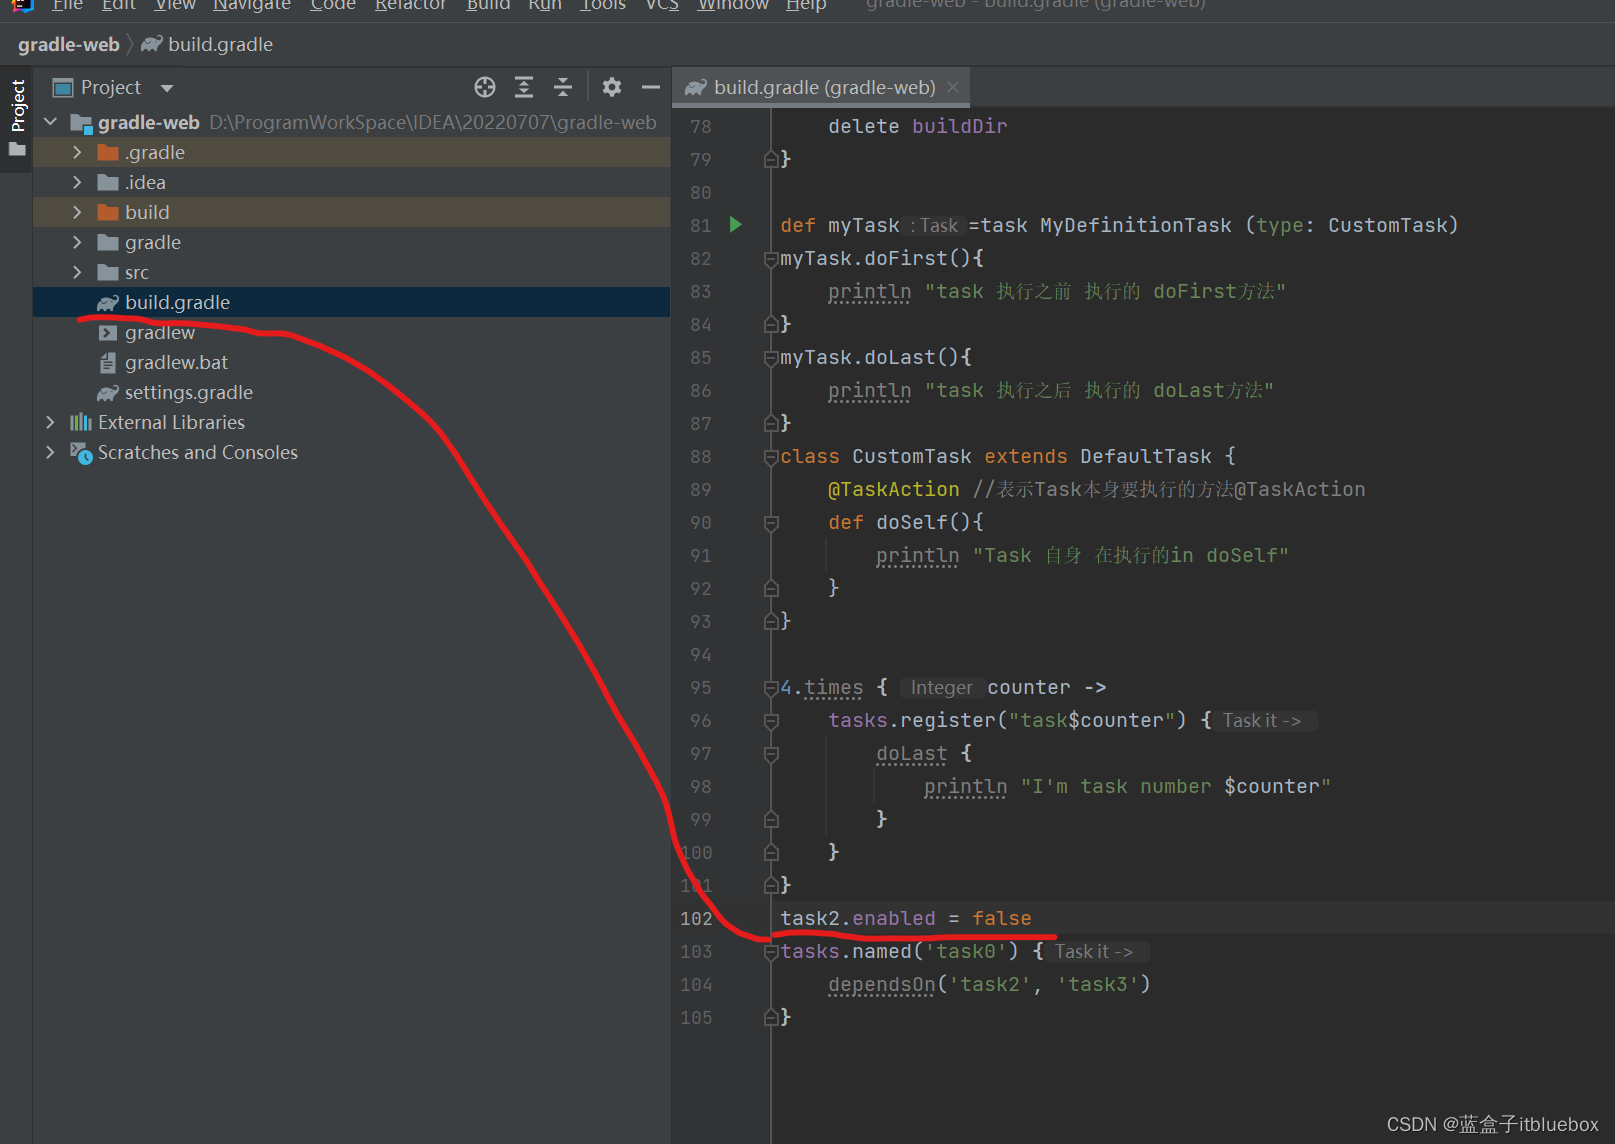Click 'dependsOn' on line 104

pyautogui.click(x=881, y=985)
